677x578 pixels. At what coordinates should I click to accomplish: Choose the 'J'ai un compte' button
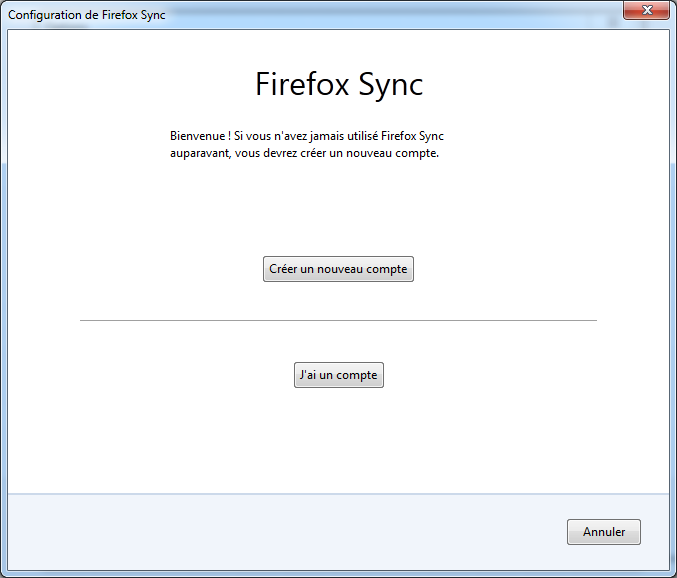click(x=338, y=375)
